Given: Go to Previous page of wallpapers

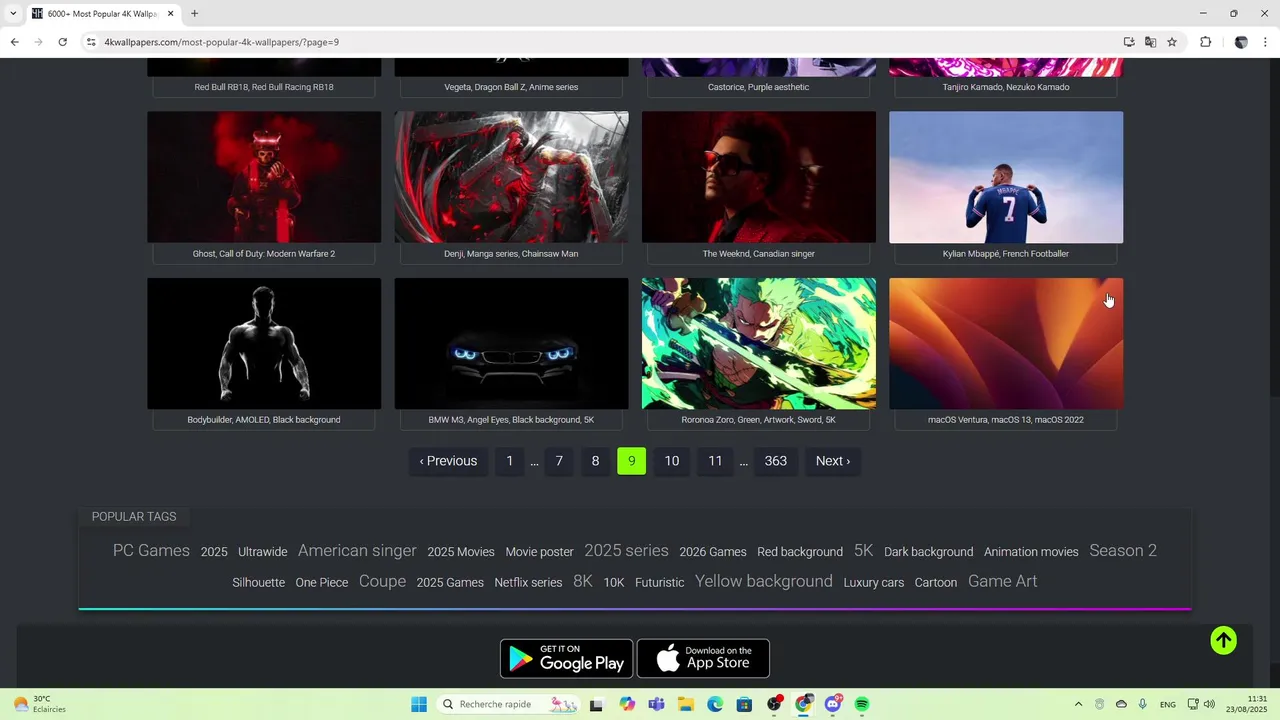Looking at the screenshot, I should point(448,461).
